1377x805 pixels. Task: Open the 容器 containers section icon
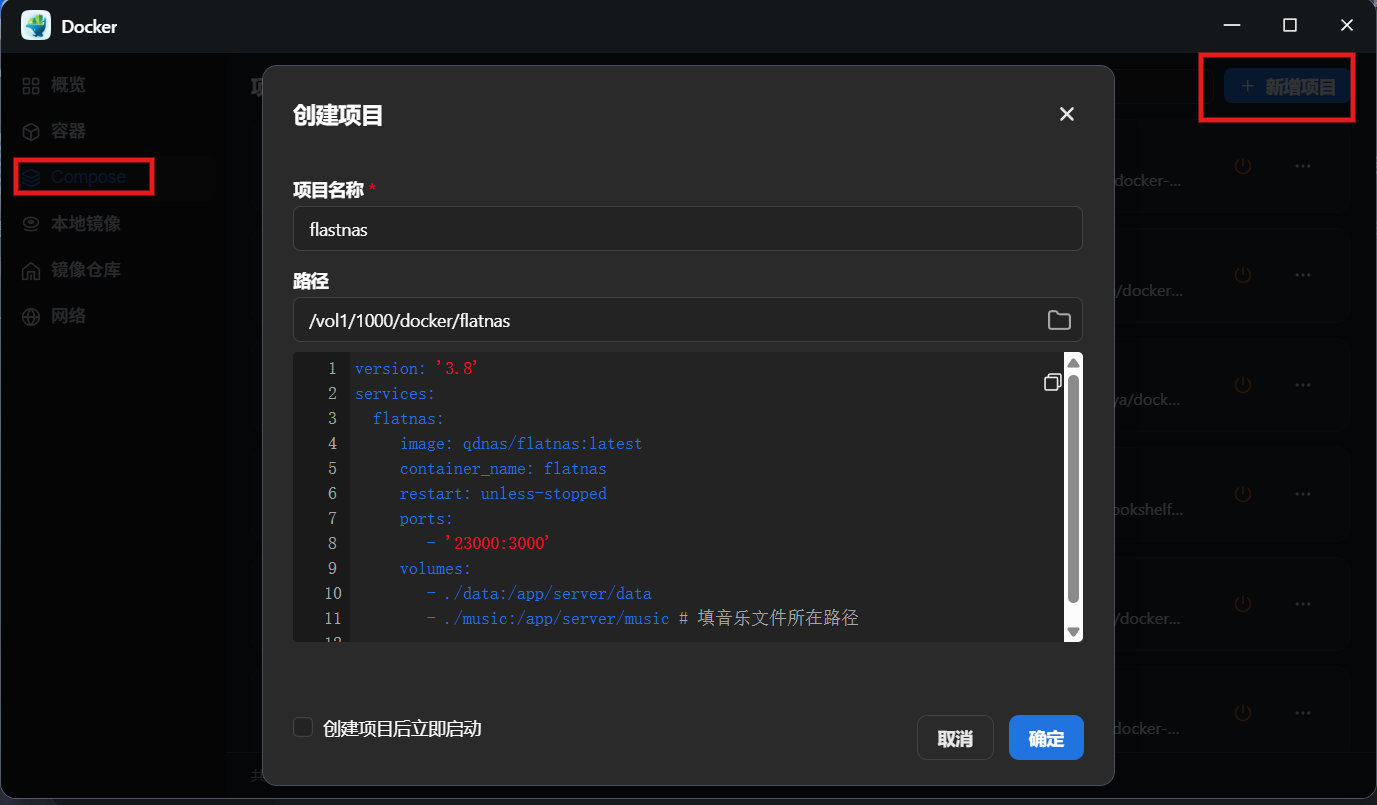click(30, 131)
